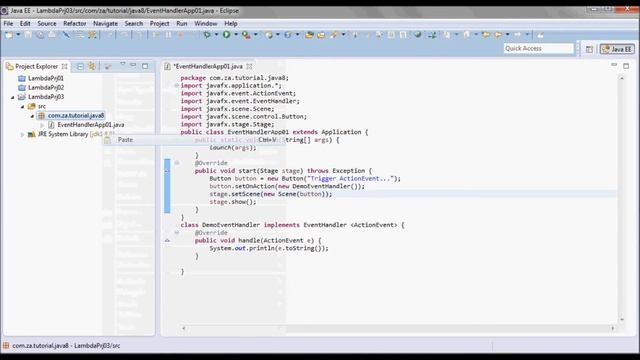Image resolution: width=640 pixels, height=360 pixels.
Task: Open the Project Explorer View Menu triangle
Action: click(122, 65)
